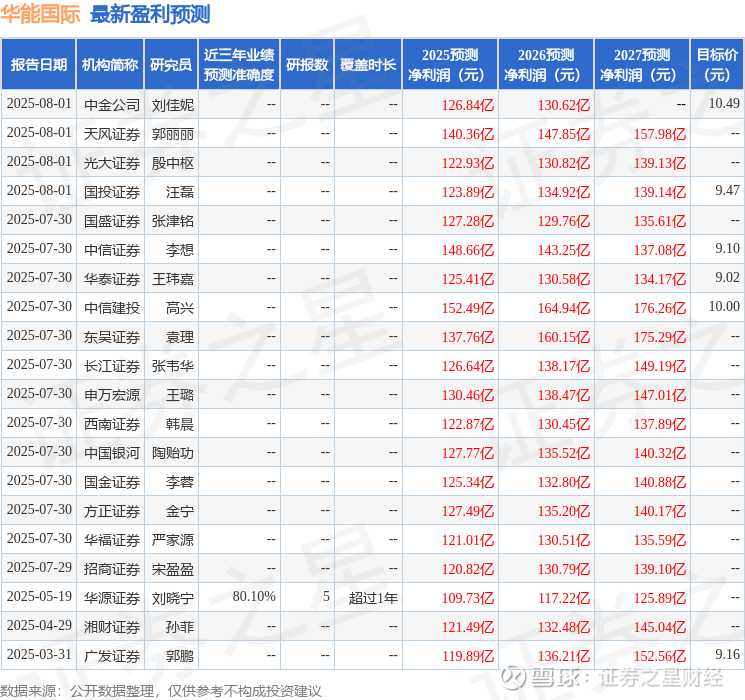Click target price 9.47
This screenshot has width=745, height=700.
727,190
